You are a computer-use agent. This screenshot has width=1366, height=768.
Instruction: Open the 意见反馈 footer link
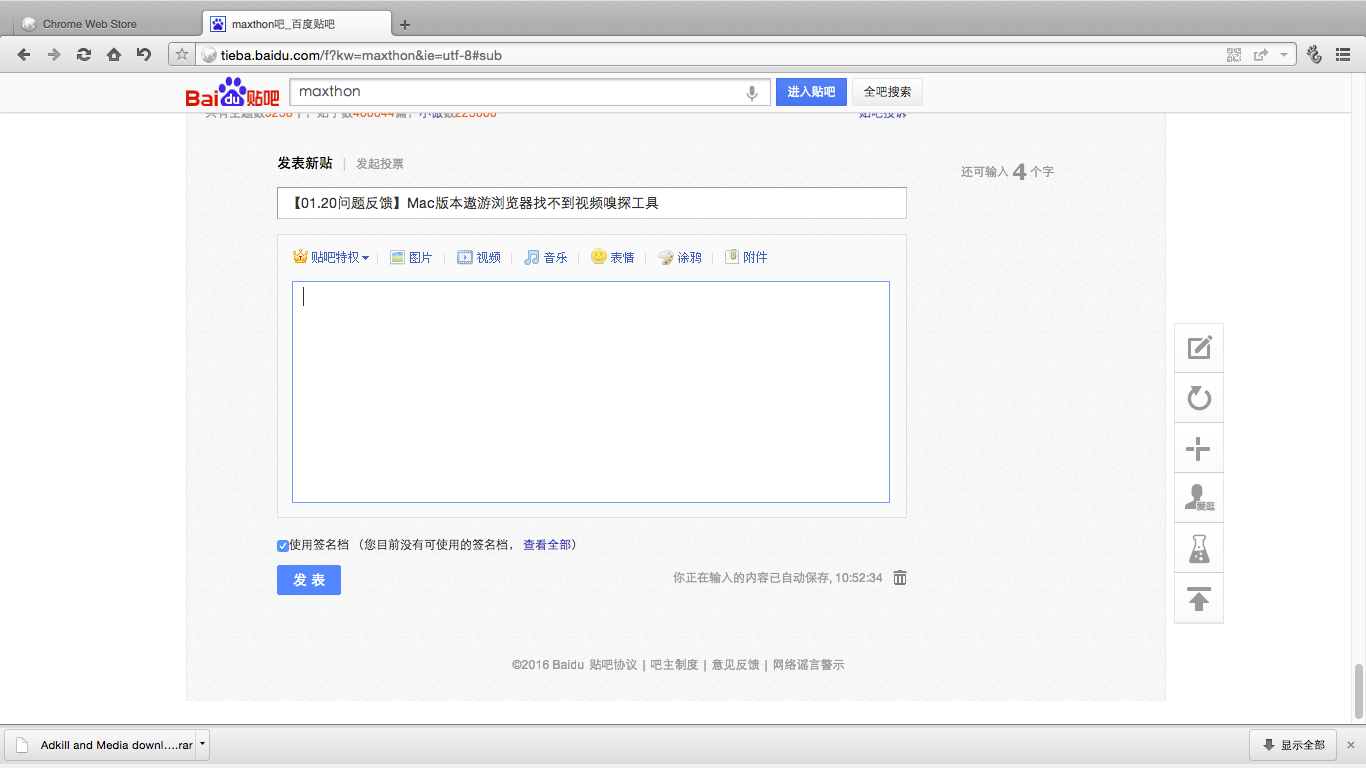point(735,665)
